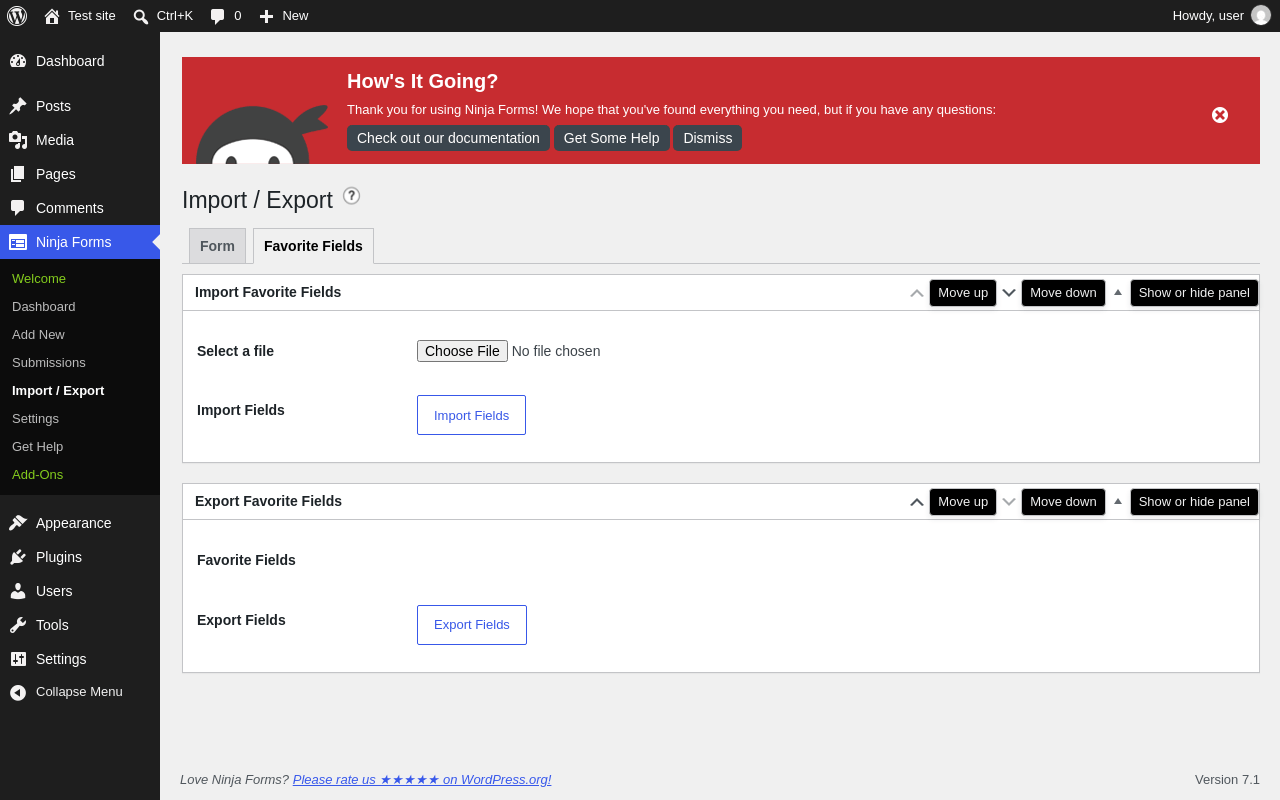Click the No file chosen text
Image resolution: width=1280 pixels, height=800 pixels.
(556, 351)
